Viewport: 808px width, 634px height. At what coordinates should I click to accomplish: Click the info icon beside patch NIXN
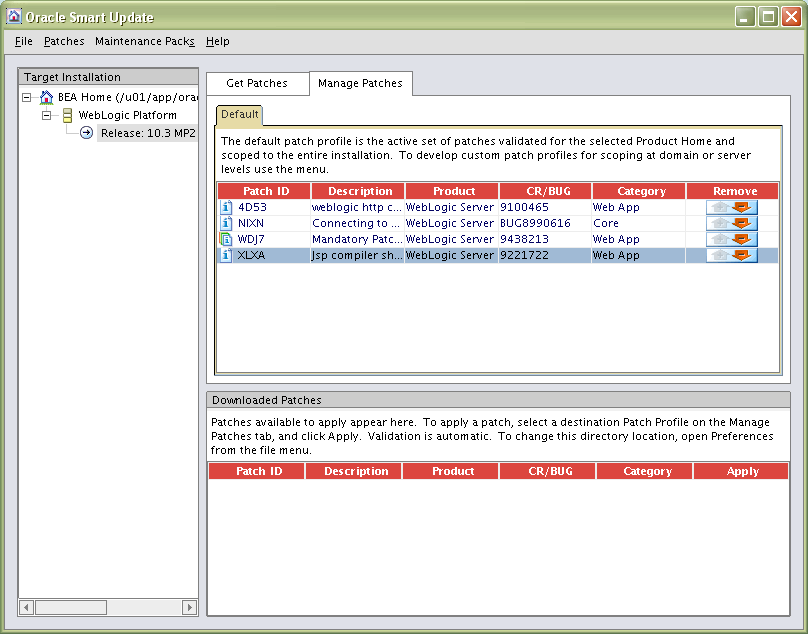(226, 223)
